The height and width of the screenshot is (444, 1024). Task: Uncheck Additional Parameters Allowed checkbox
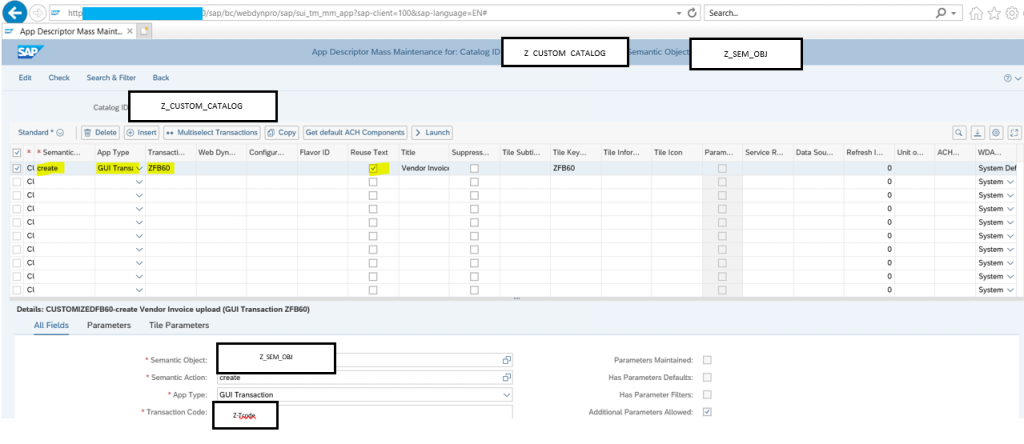707,412
